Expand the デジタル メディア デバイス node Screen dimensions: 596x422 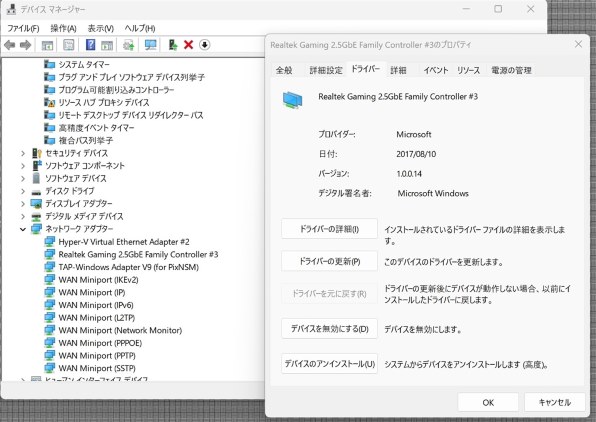pos(23,216)
